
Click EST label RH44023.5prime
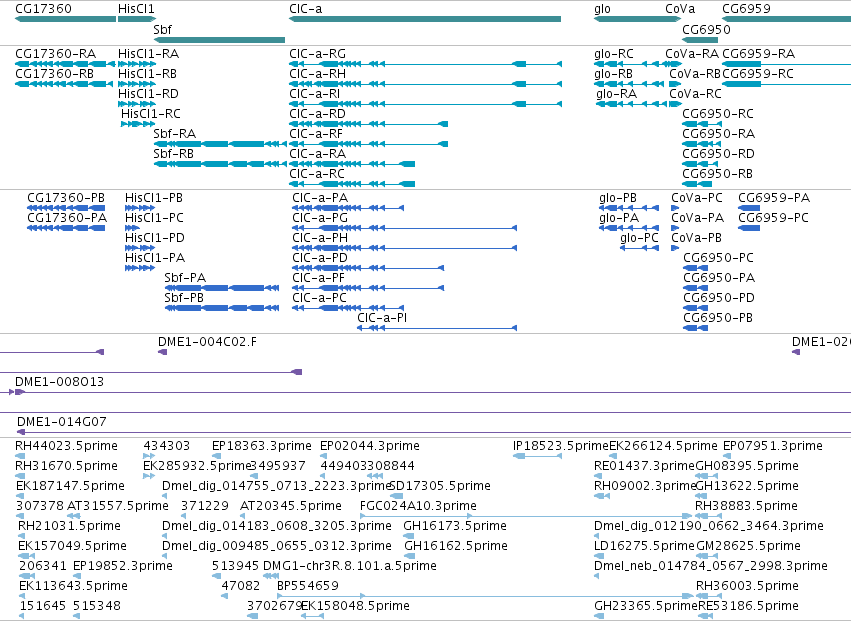[x=66, y=446]
